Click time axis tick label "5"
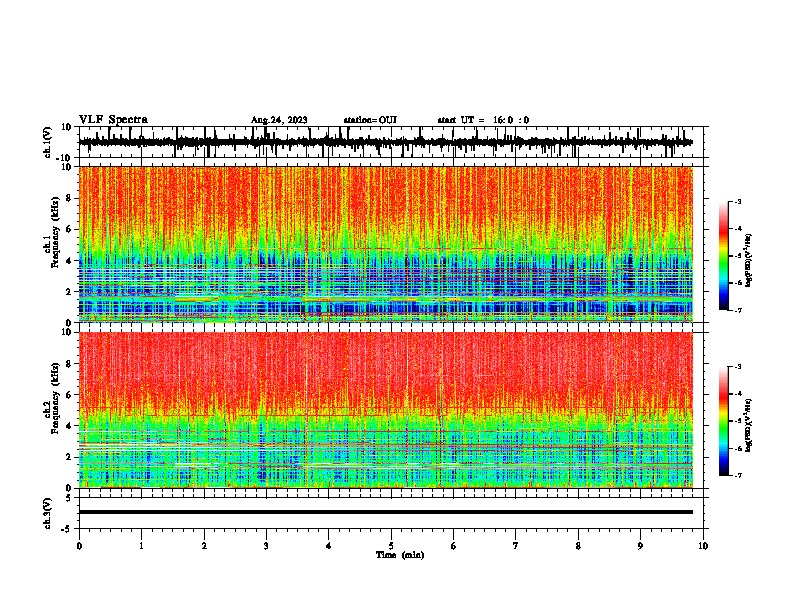Viewport: 792px width, 612px height. (391, 546)
